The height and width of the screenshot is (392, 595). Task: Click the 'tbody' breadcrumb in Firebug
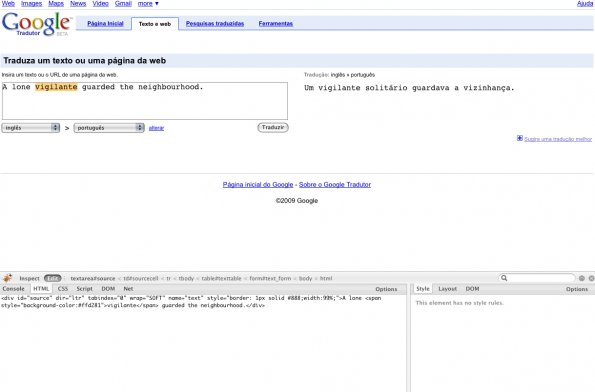pyautogui.click(x=186, y=279)
